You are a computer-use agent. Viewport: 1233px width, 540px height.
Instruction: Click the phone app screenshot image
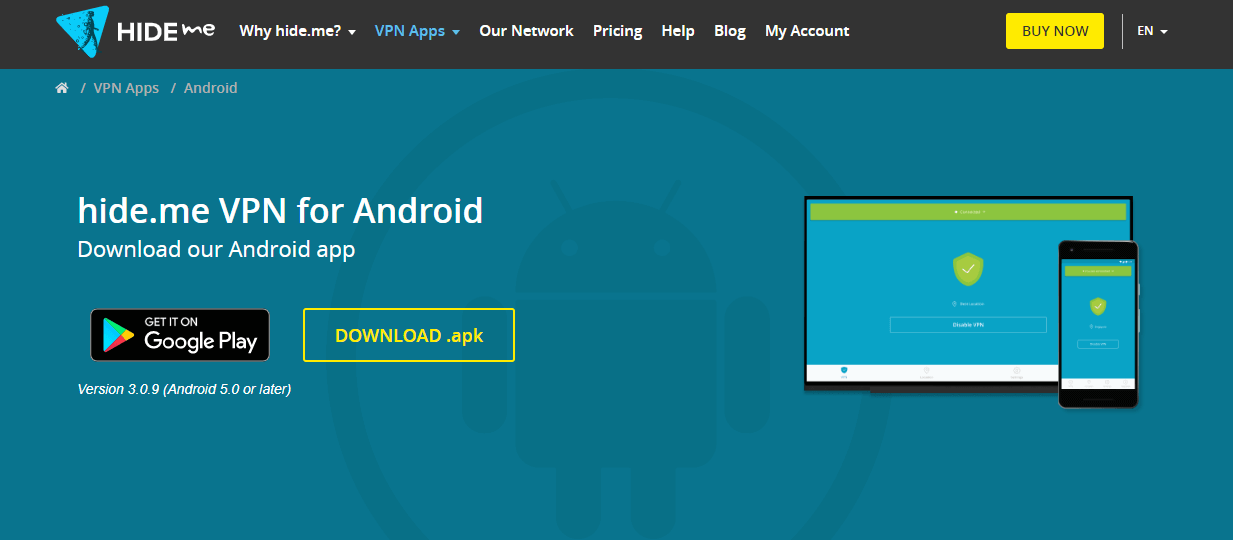click(1098, 324)
